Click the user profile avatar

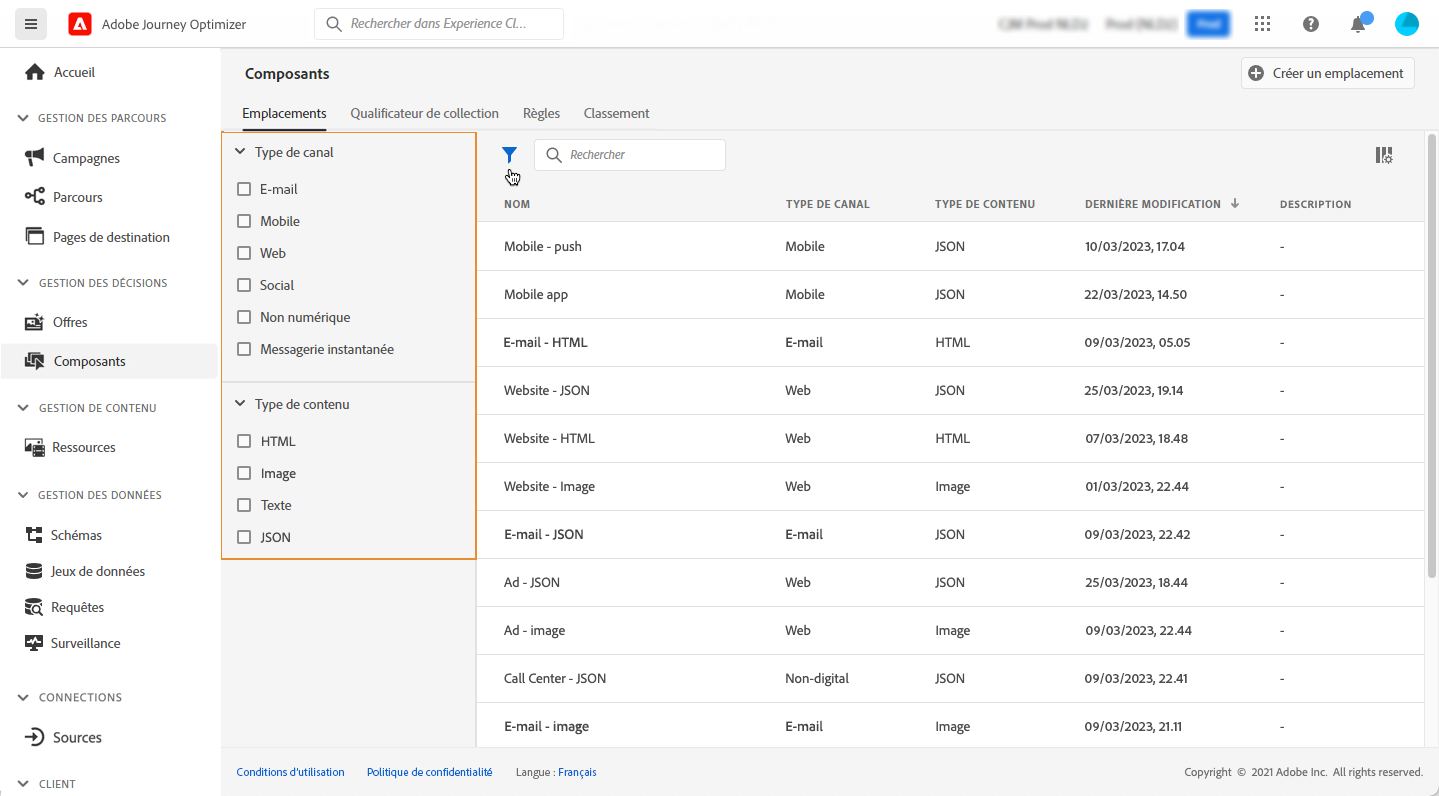click(1407, 24)
